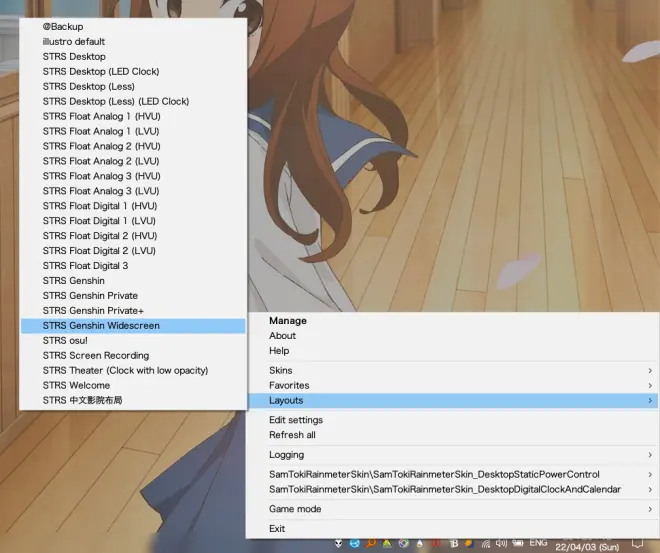
Task: Select STRS Desktop (Less) (LED Clock)
Action: pos(133,101)
